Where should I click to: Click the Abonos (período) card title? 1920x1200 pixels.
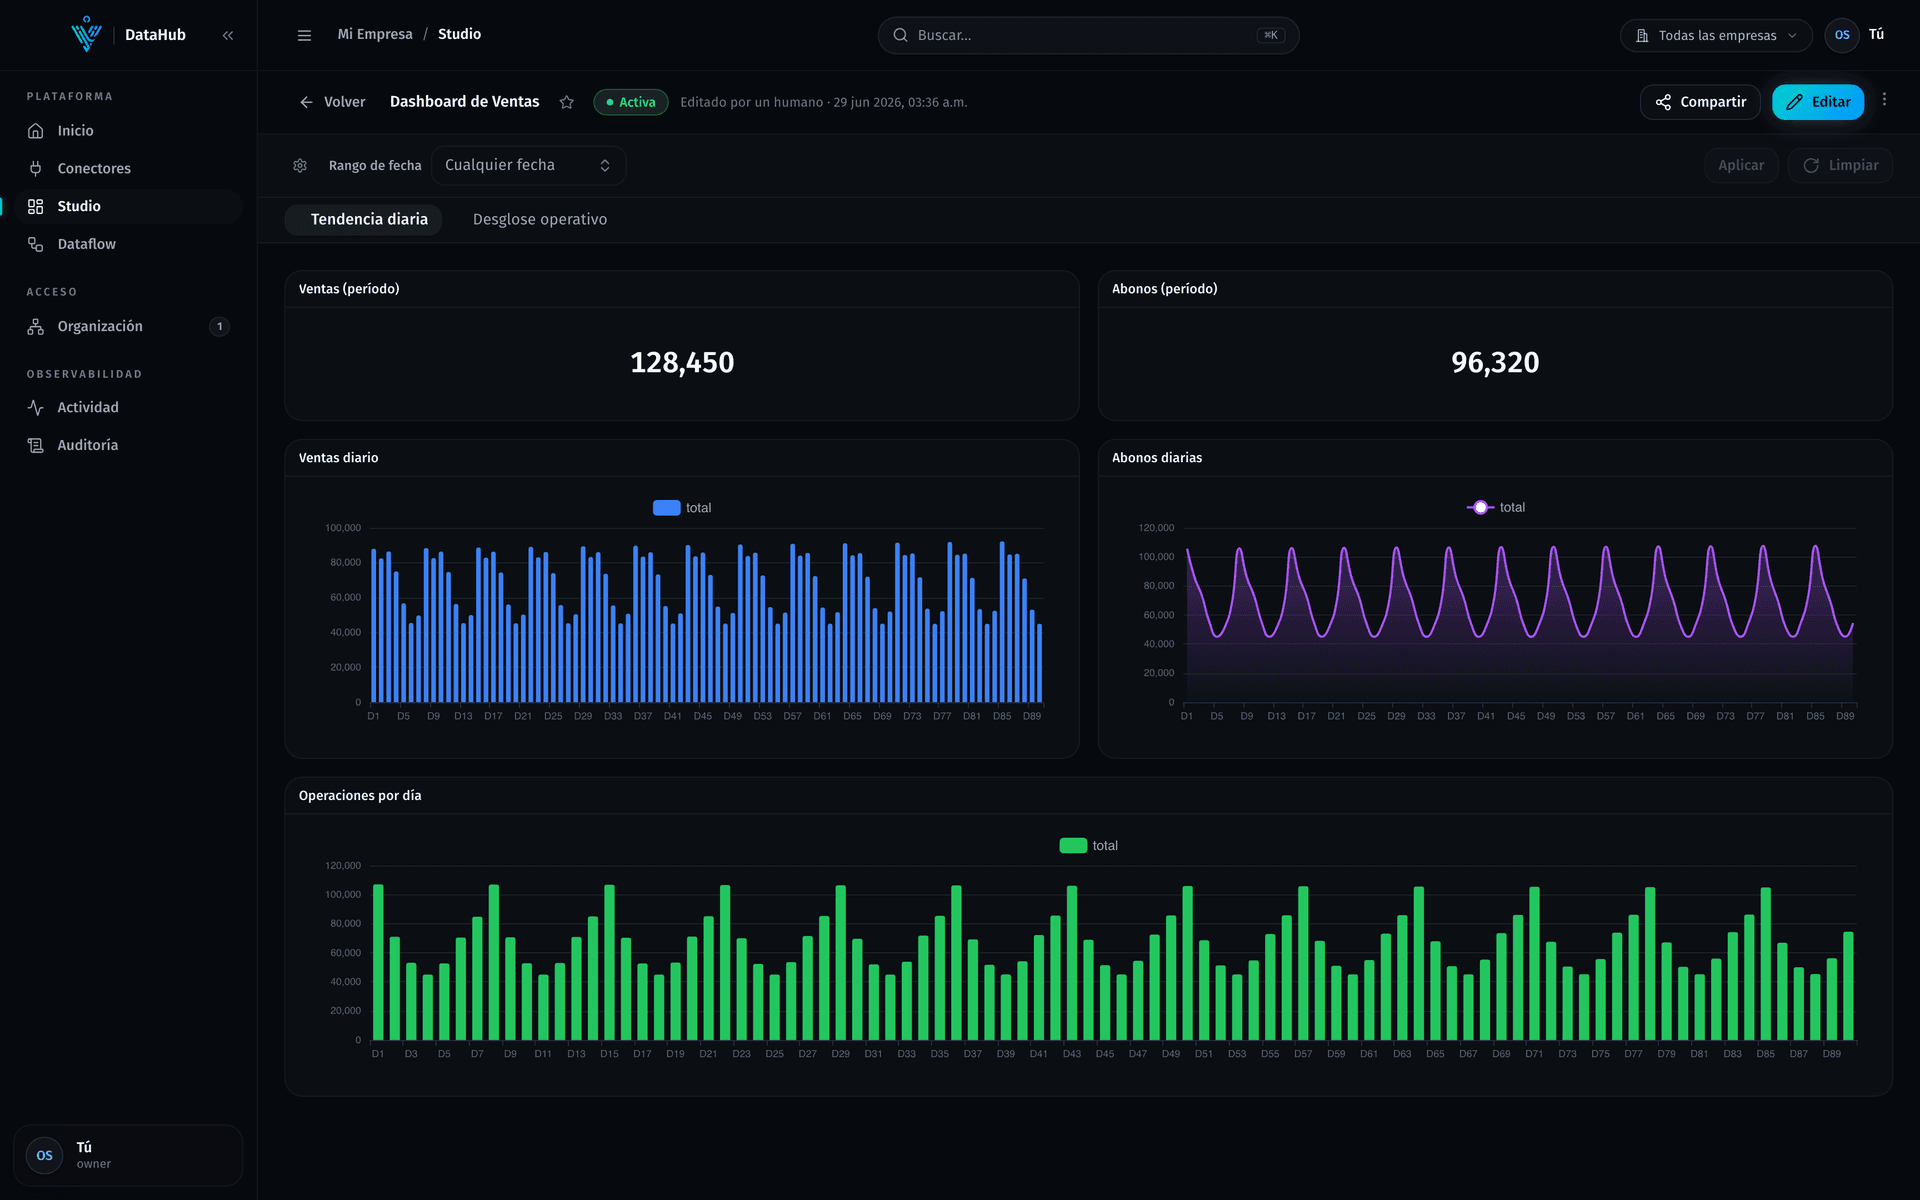pyautogui.click(x=1165, y=289)
